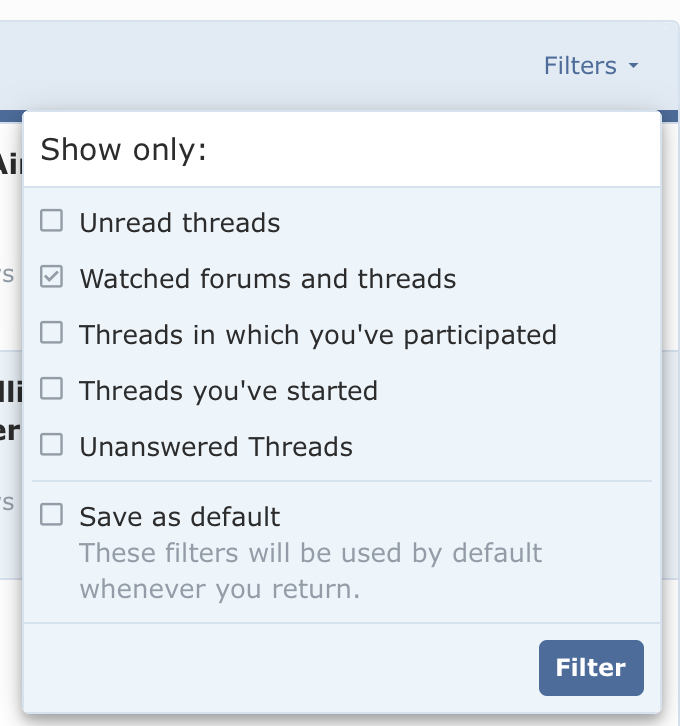Enable the Unread threads checkbox
Viewport: 680px width, 726px height.
coord(51,221)
